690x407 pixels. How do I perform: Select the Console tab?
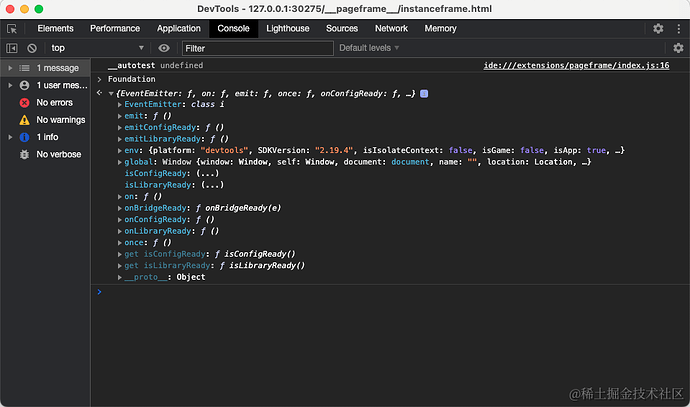233,29
